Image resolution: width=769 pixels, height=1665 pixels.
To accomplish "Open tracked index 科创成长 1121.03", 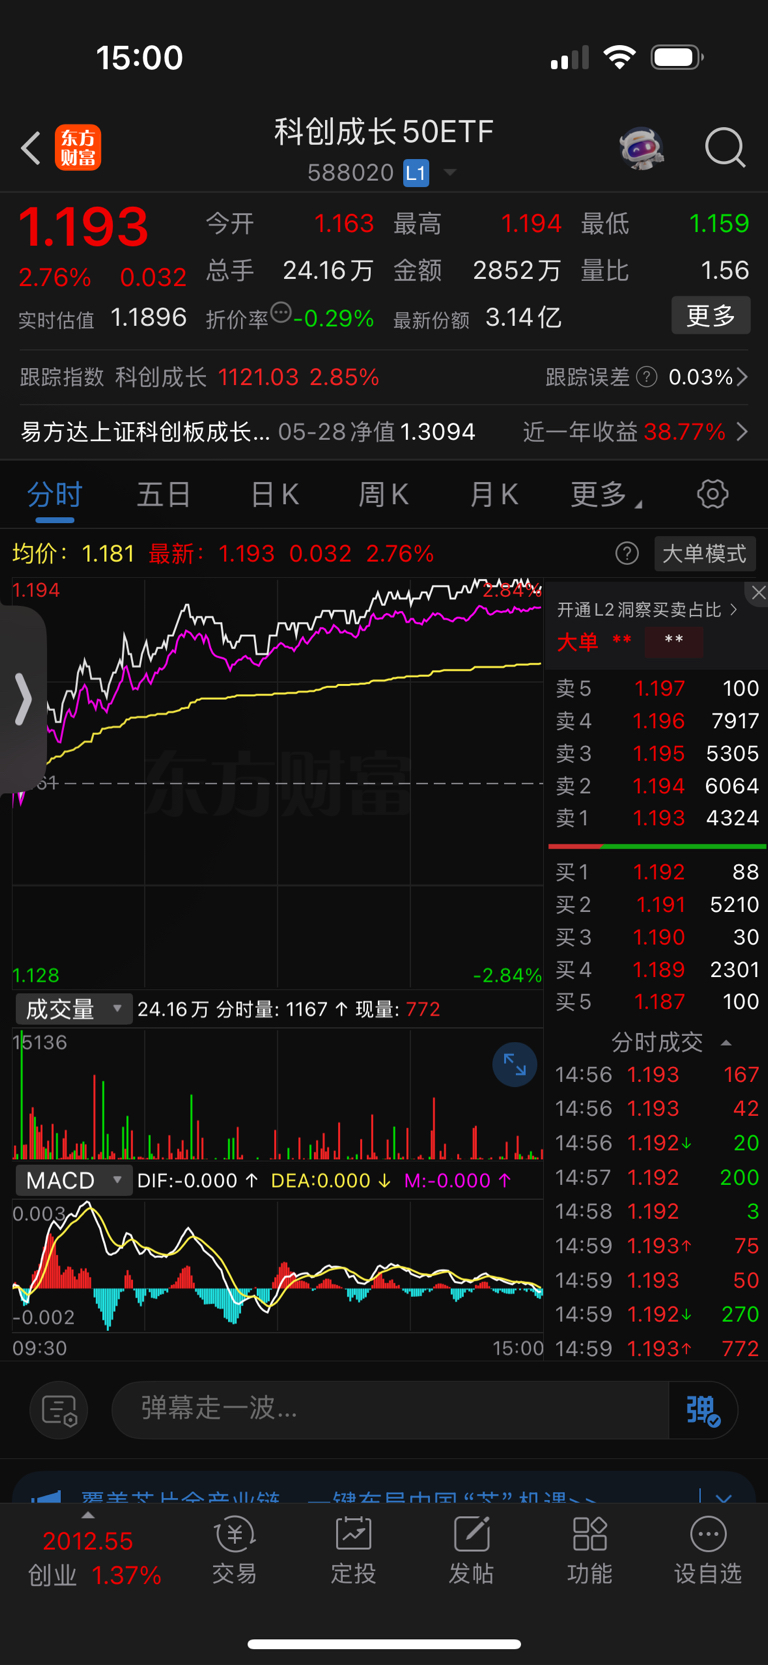I will (x=200, y=377).
